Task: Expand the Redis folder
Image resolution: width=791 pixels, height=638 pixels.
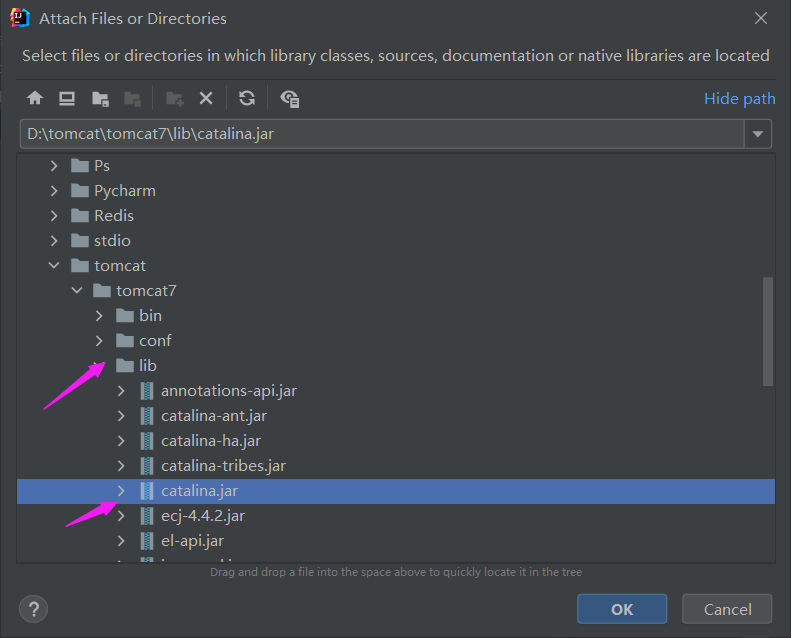Action: pos(54,216)
